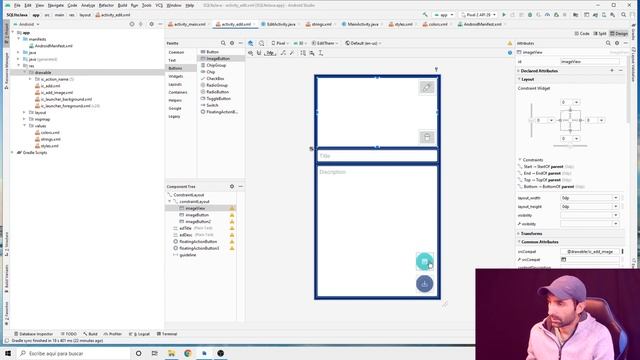Add a declared attribute with plus icon
The height and width of the screenshot is (360, 640).
click(612, 71)
